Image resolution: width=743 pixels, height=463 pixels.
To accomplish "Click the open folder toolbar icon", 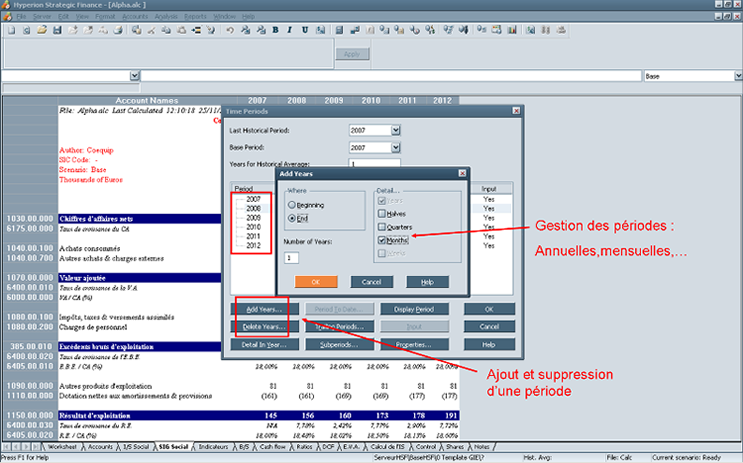I will coord(42,30).
